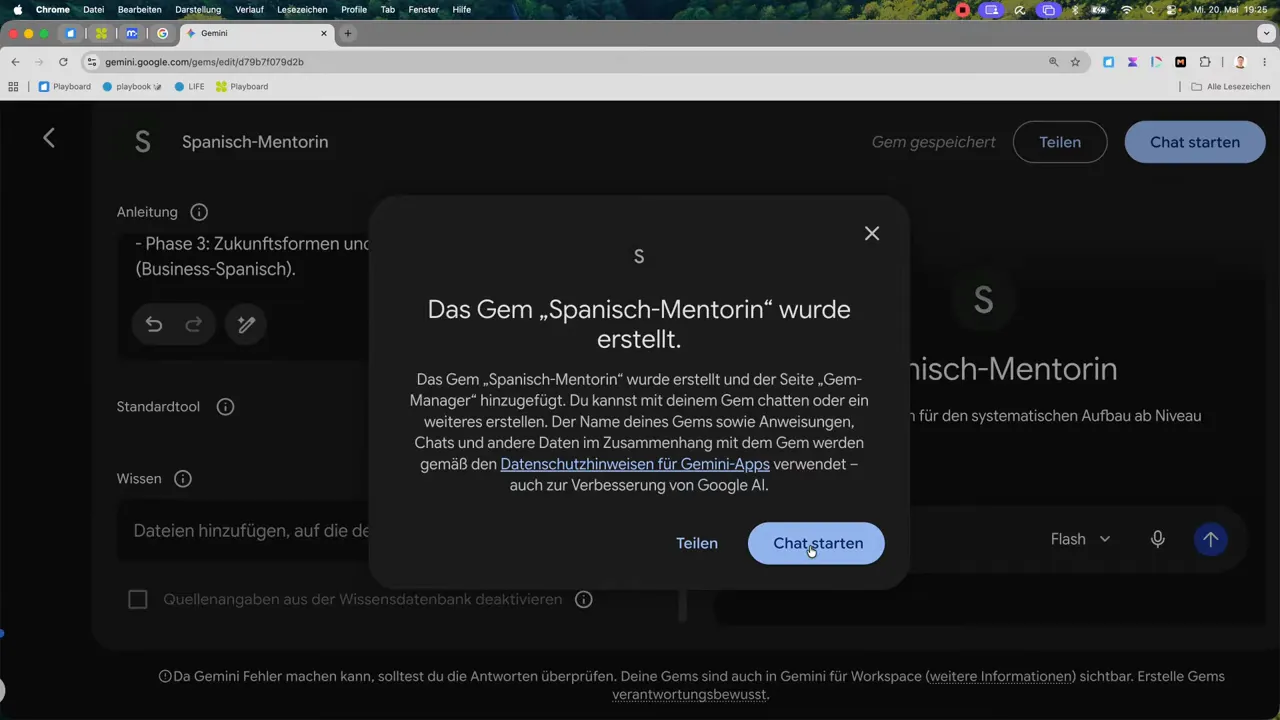Open Alle Lesezeichen folder
The width and height of the screenshot is (1280, 720).
point(1230,87)
